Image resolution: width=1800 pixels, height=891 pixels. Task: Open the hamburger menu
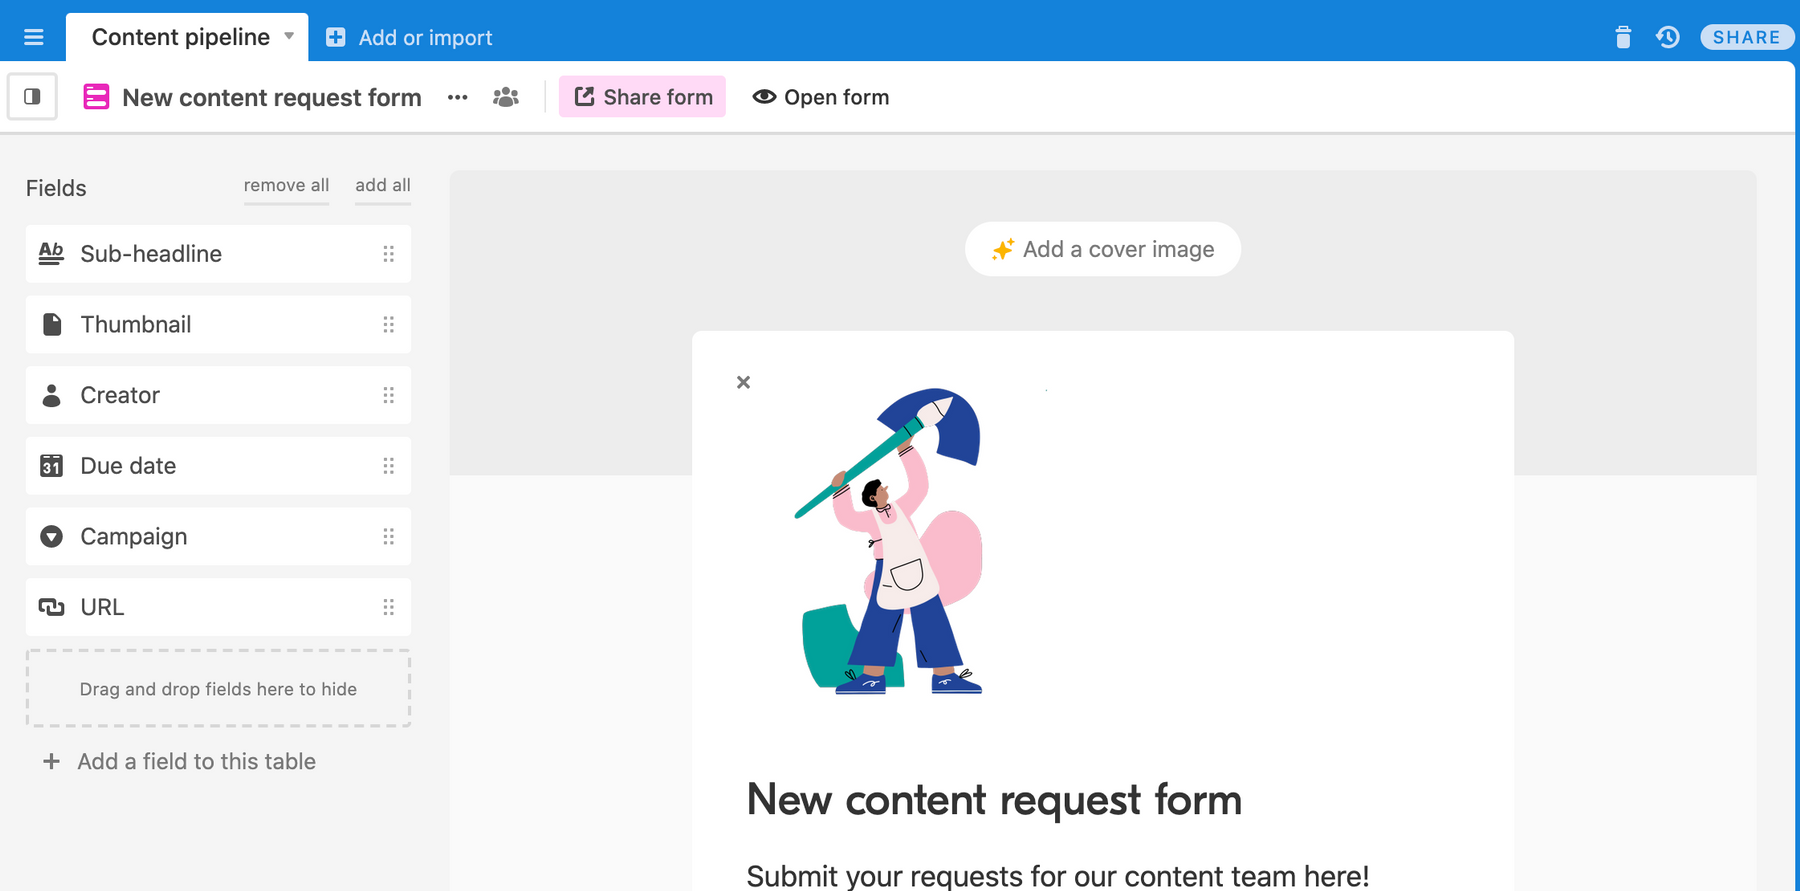pos(34,38)
